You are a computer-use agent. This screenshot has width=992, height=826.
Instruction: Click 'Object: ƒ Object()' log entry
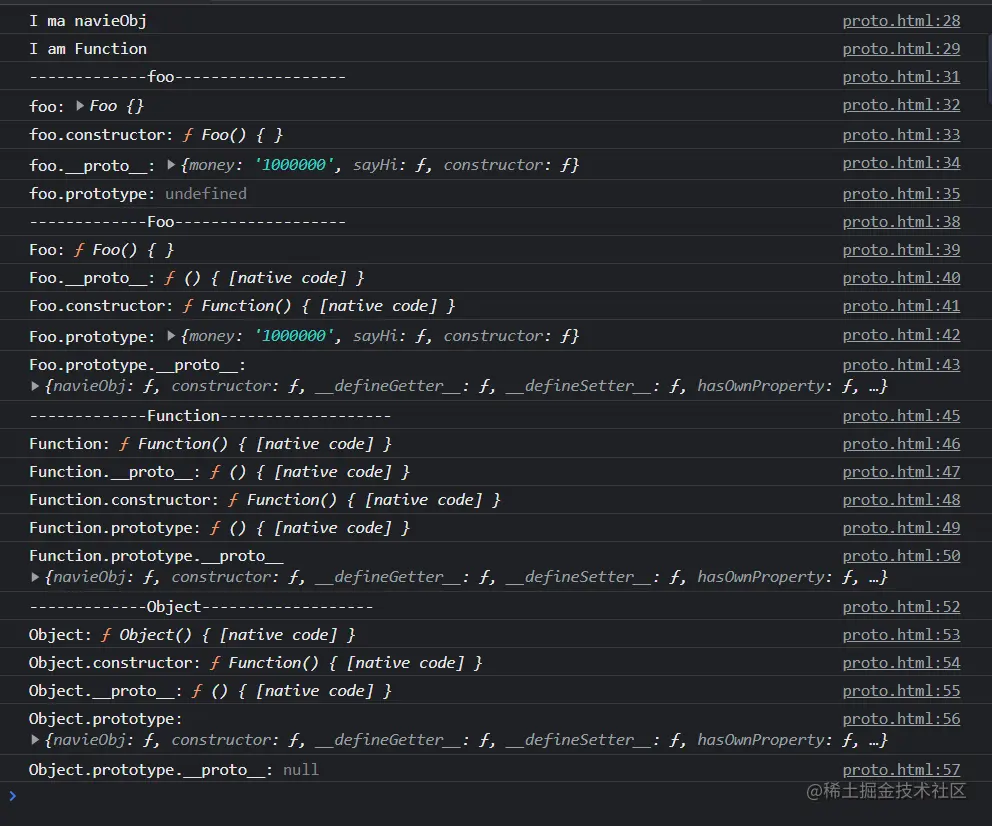click(x=192, y=634)
